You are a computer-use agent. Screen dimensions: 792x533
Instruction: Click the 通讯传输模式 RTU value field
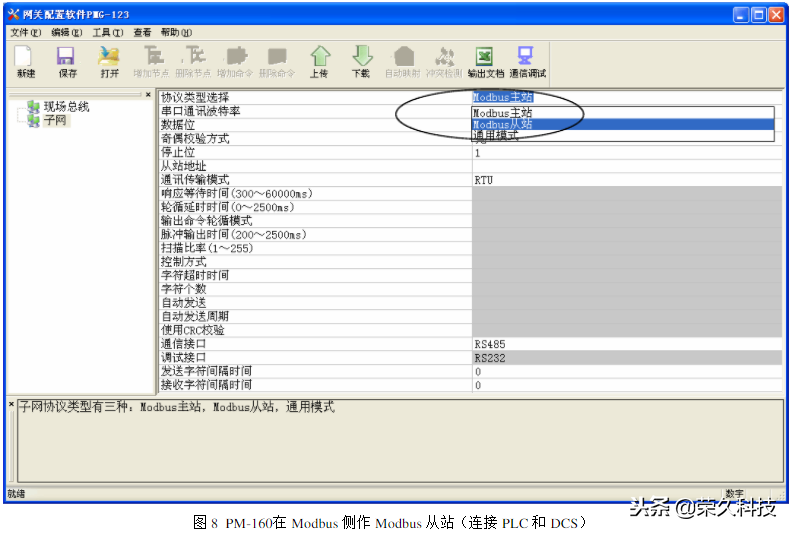(626, 180)
